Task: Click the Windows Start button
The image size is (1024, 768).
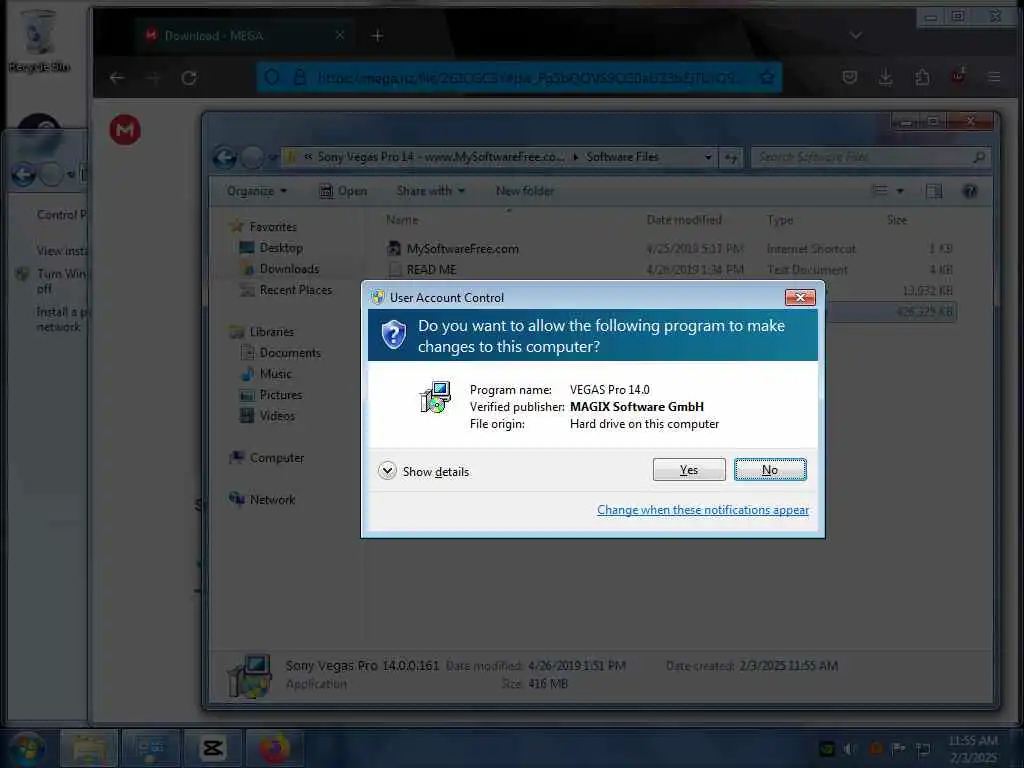Action: pos(27,748)
